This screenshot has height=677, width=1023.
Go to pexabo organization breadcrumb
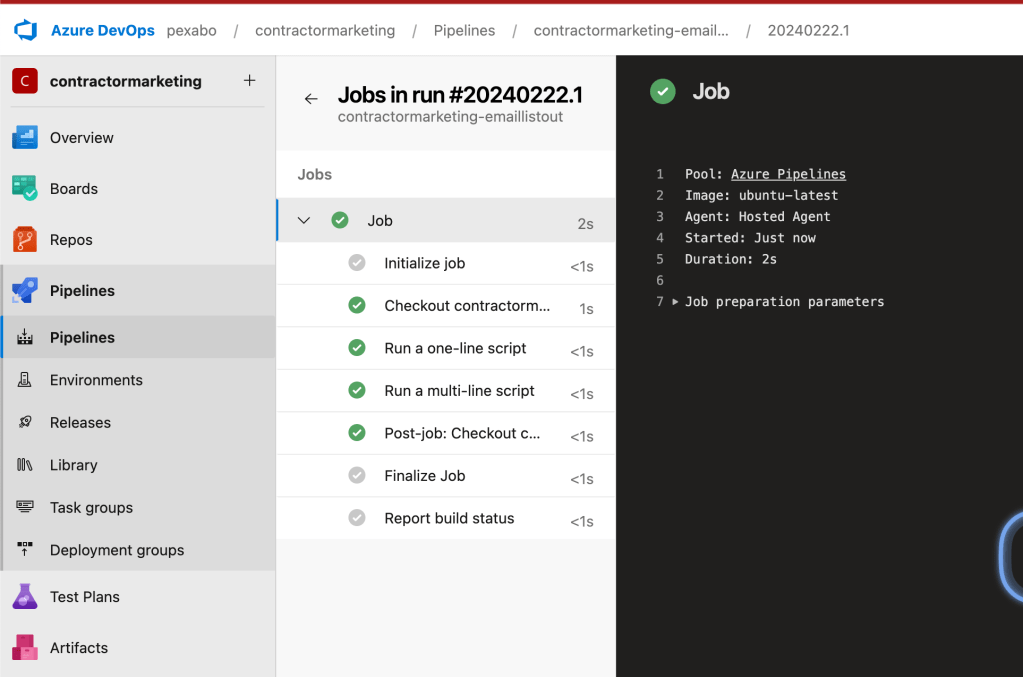click(x=191, y=31)
